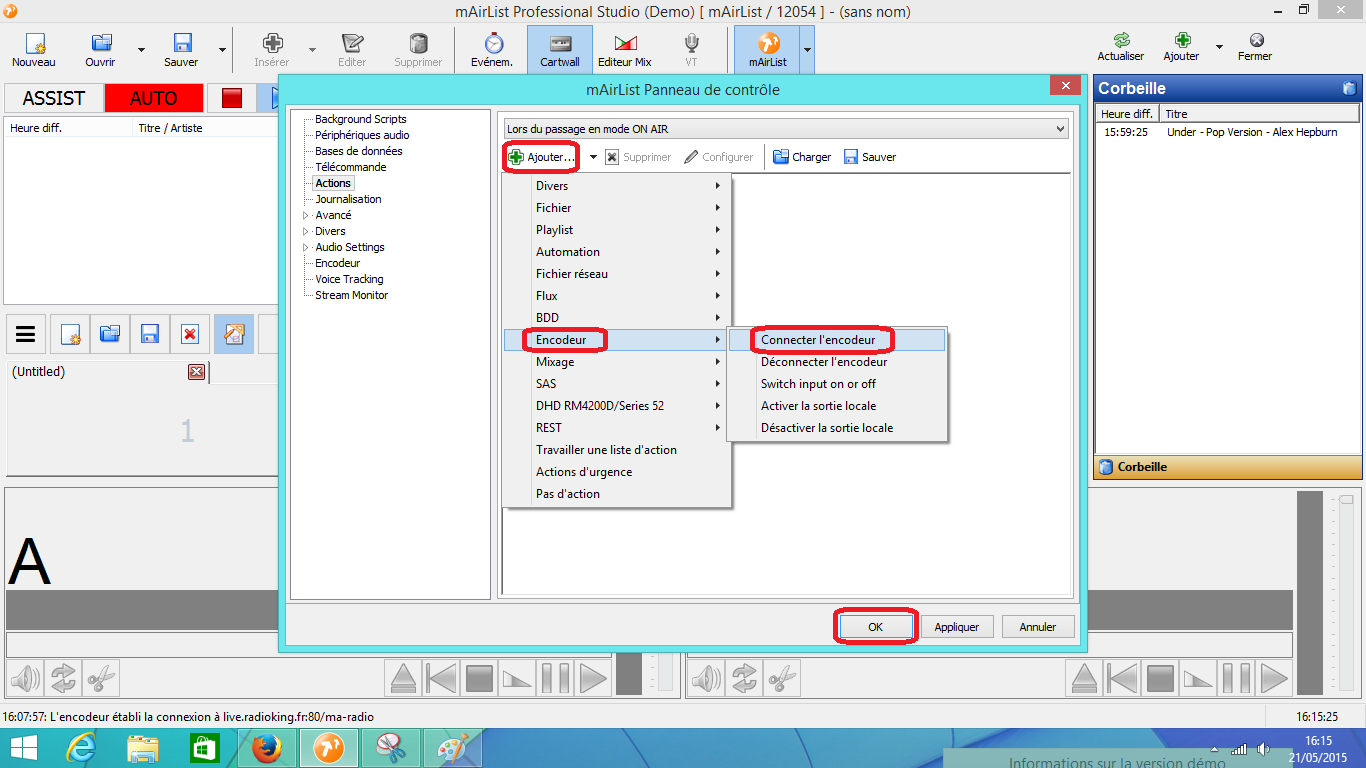
Task: Click the Sauver icon in control panel
Action: point(851,157)
